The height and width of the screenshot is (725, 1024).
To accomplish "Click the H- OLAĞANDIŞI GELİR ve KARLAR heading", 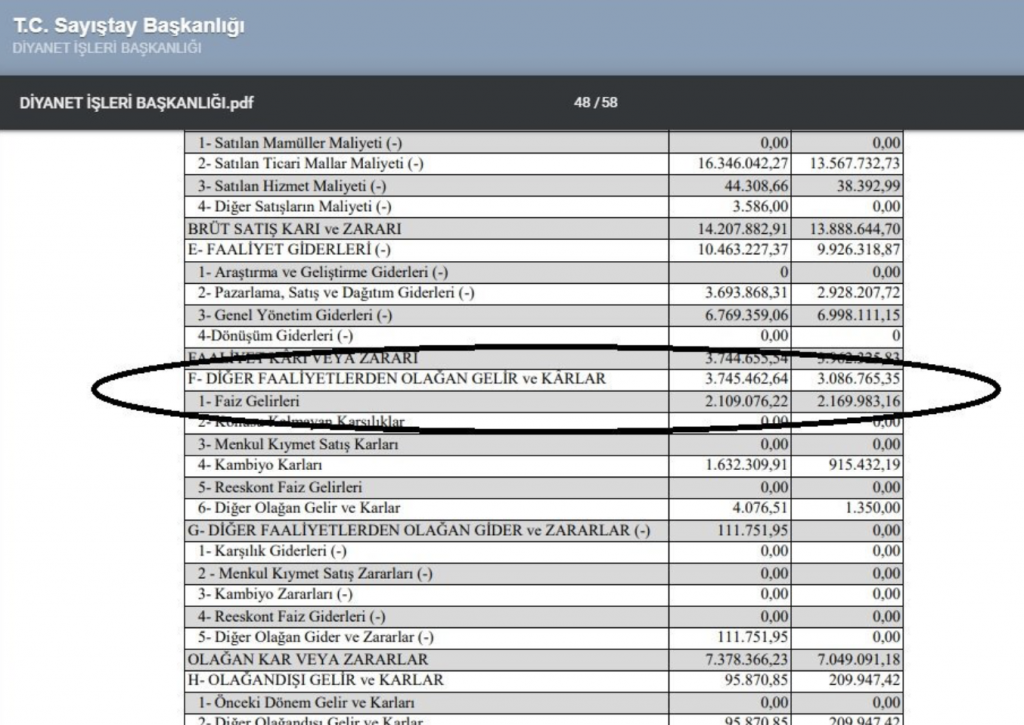I will coord(316,680).
